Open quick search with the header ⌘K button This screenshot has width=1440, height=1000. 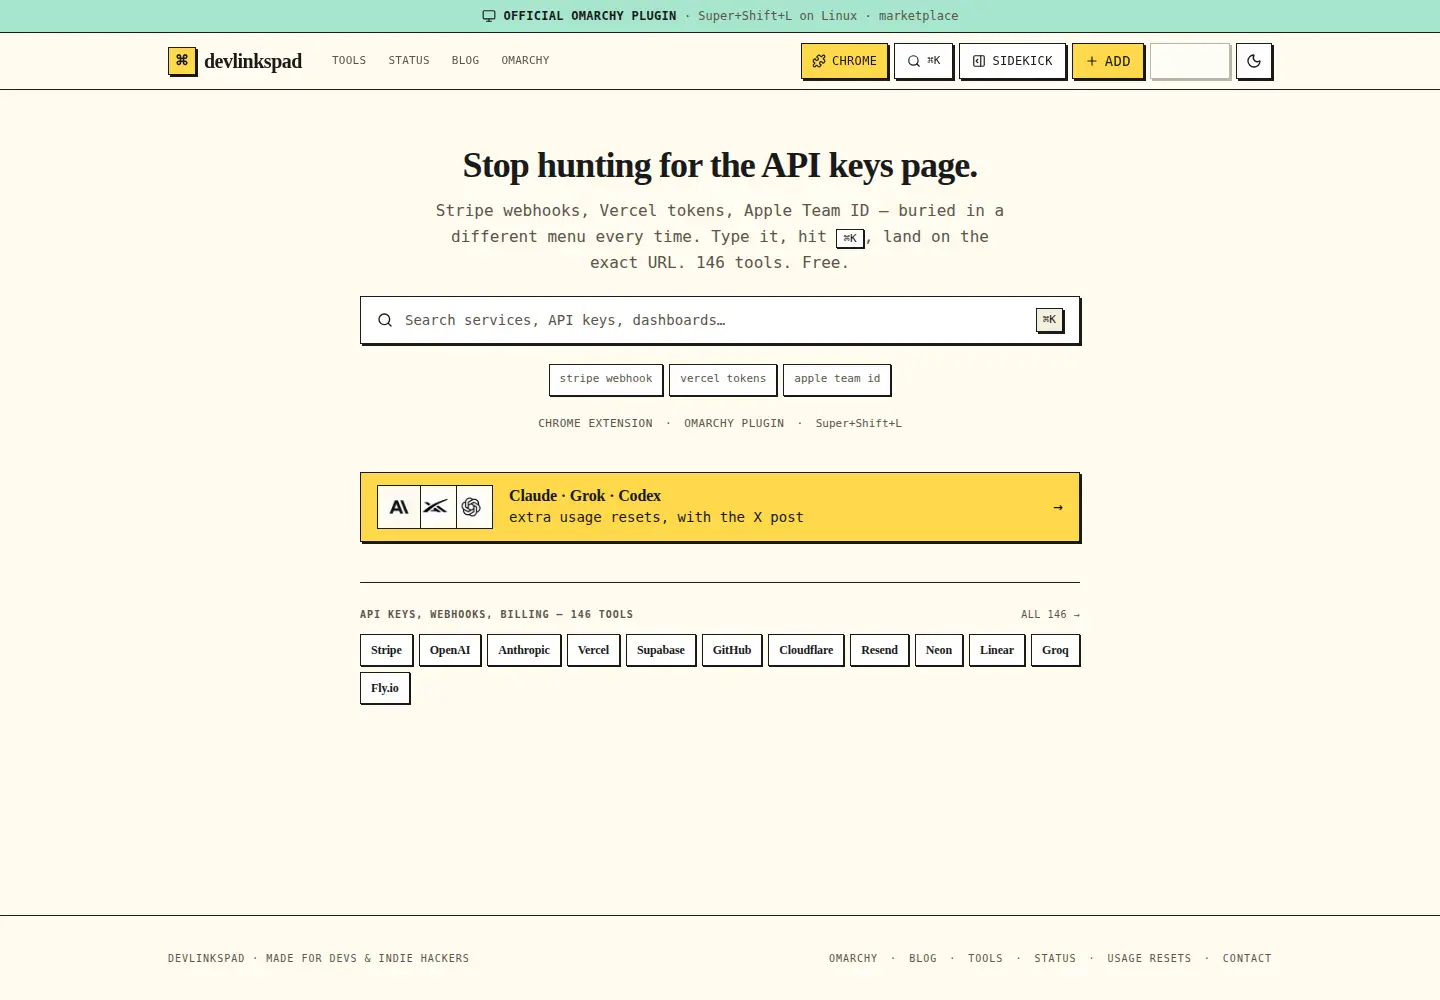[924, 61]
